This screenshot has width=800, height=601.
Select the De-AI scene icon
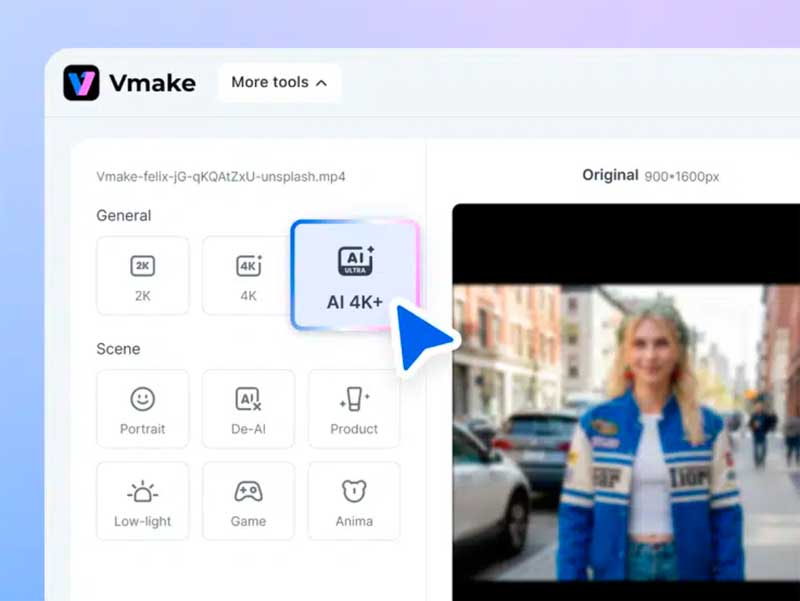pos(248,399)
